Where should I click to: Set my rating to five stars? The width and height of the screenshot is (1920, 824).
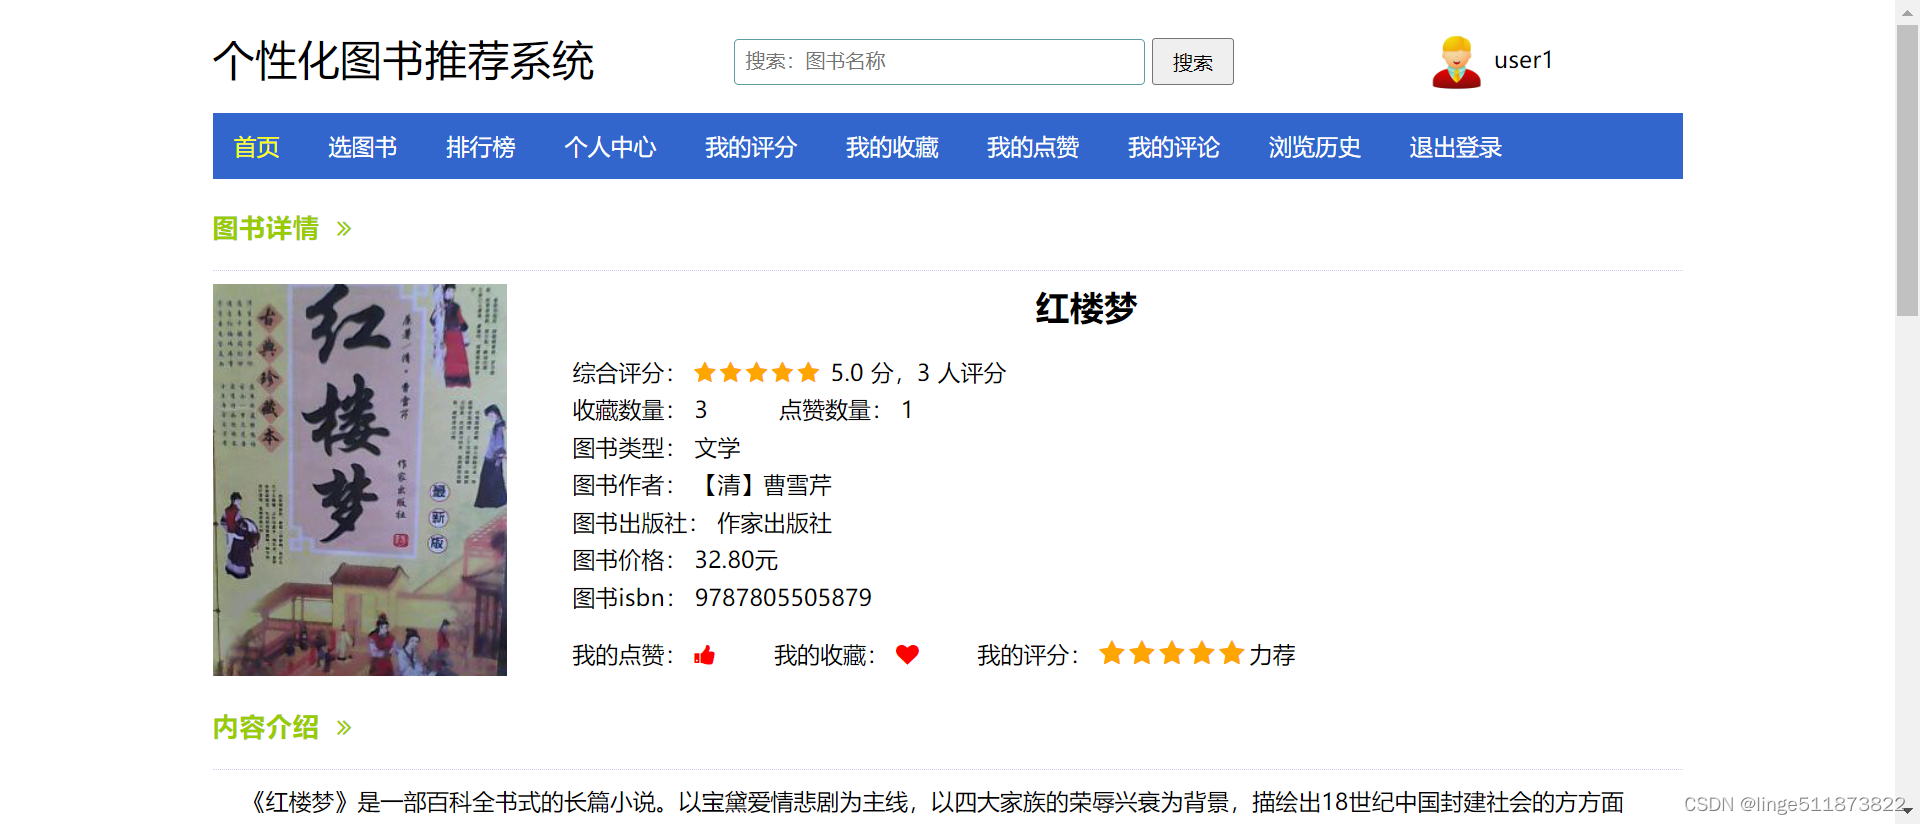tap(1231, 653)
